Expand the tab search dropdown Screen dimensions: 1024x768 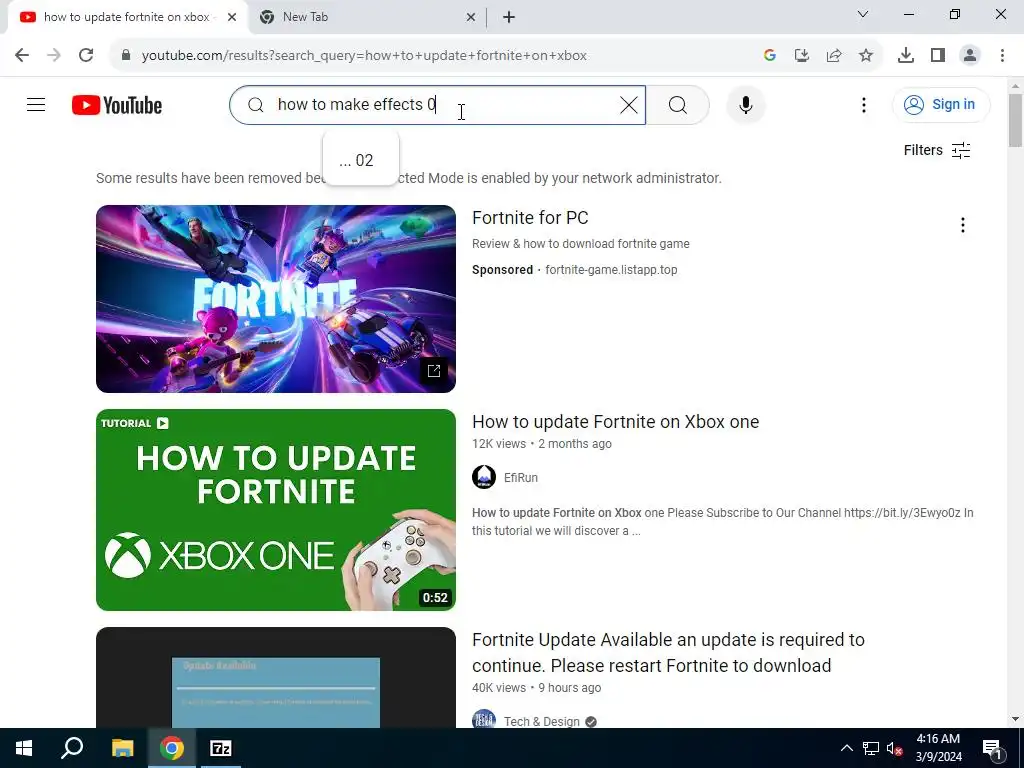[x=863, y=14]
